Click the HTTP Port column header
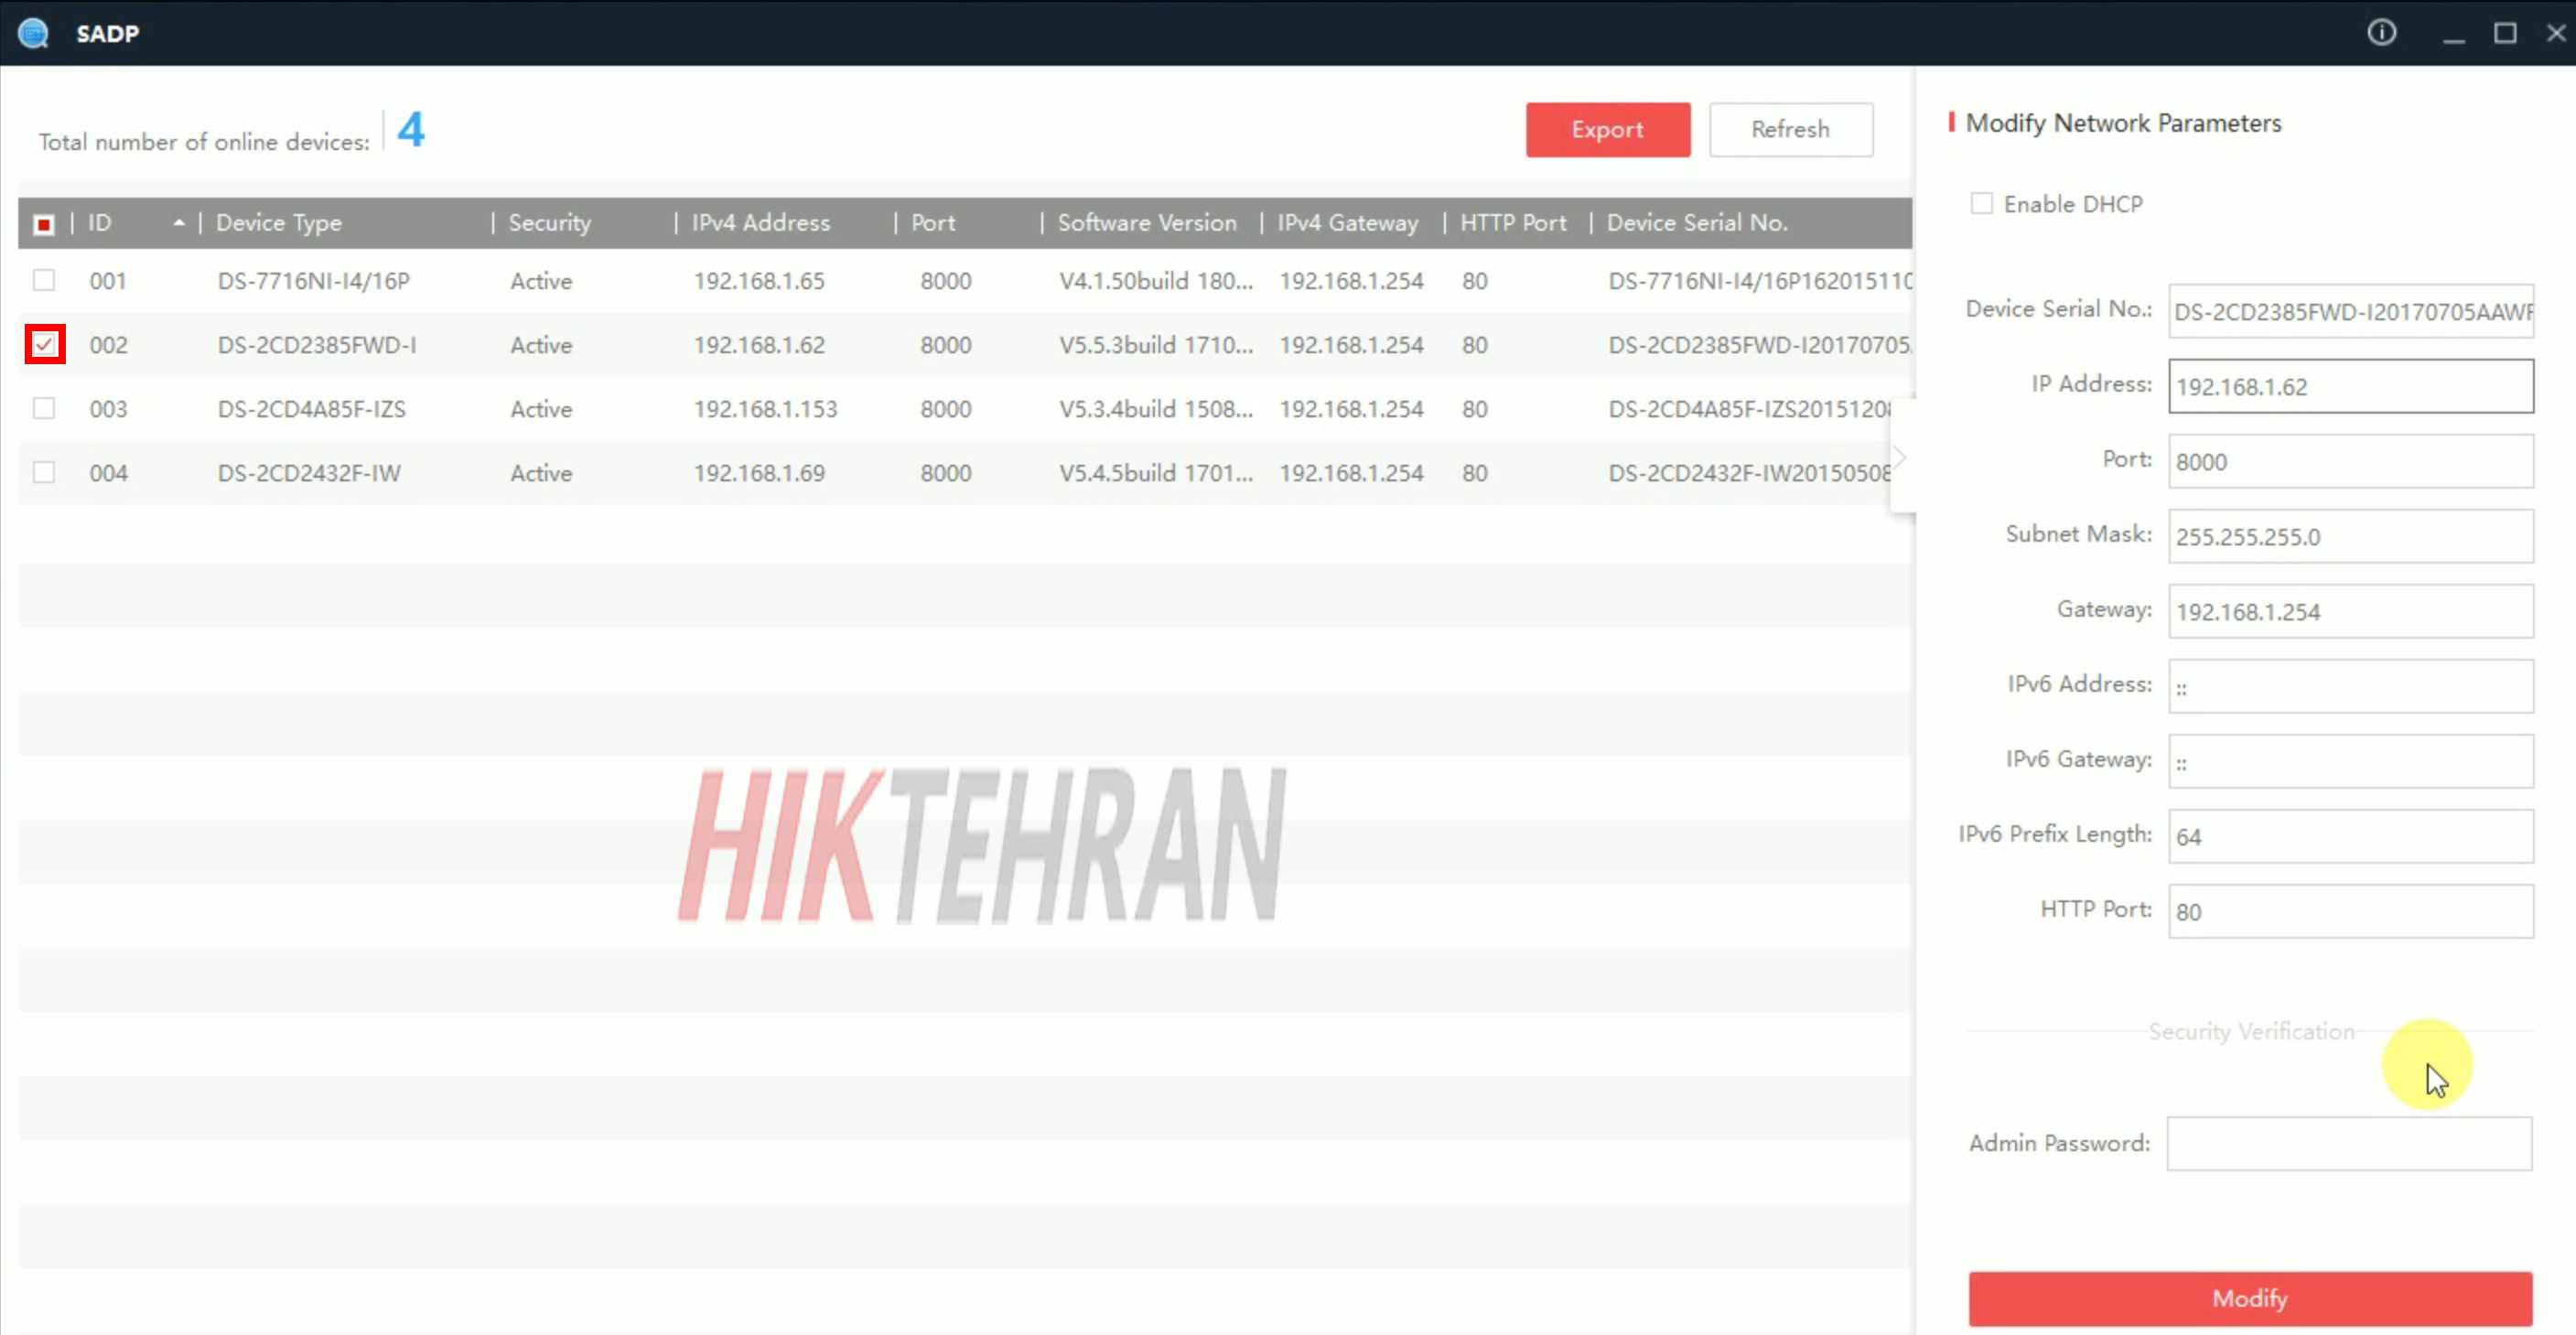 click(1513, 222)
